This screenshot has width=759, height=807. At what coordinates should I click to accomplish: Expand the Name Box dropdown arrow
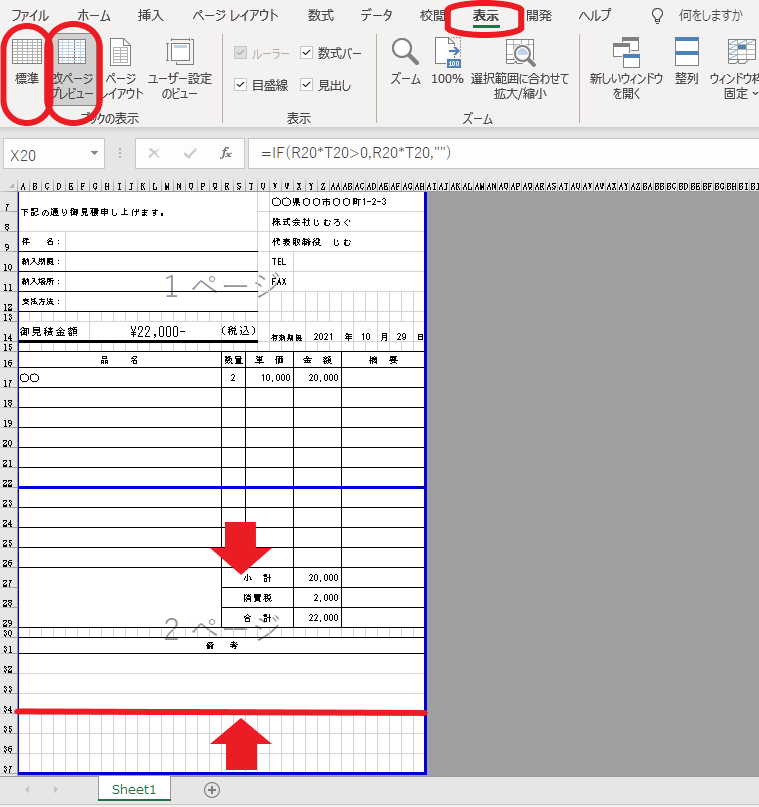[95, 154]
